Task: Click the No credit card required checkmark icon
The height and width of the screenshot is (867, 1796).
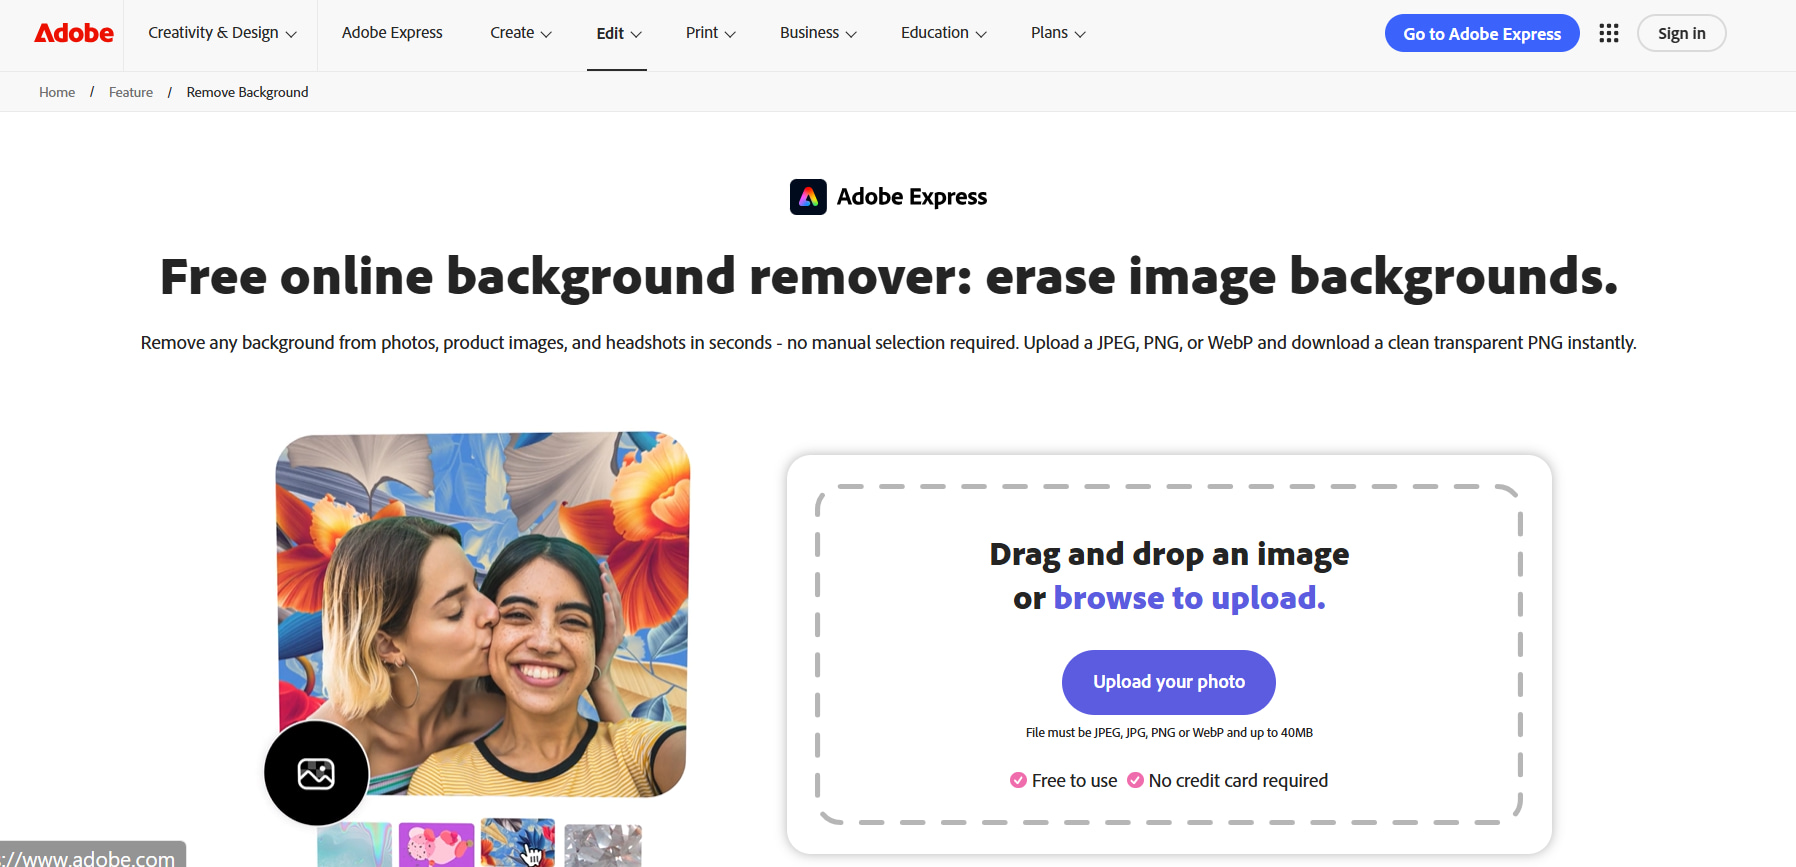Action: click(1135, 780)
